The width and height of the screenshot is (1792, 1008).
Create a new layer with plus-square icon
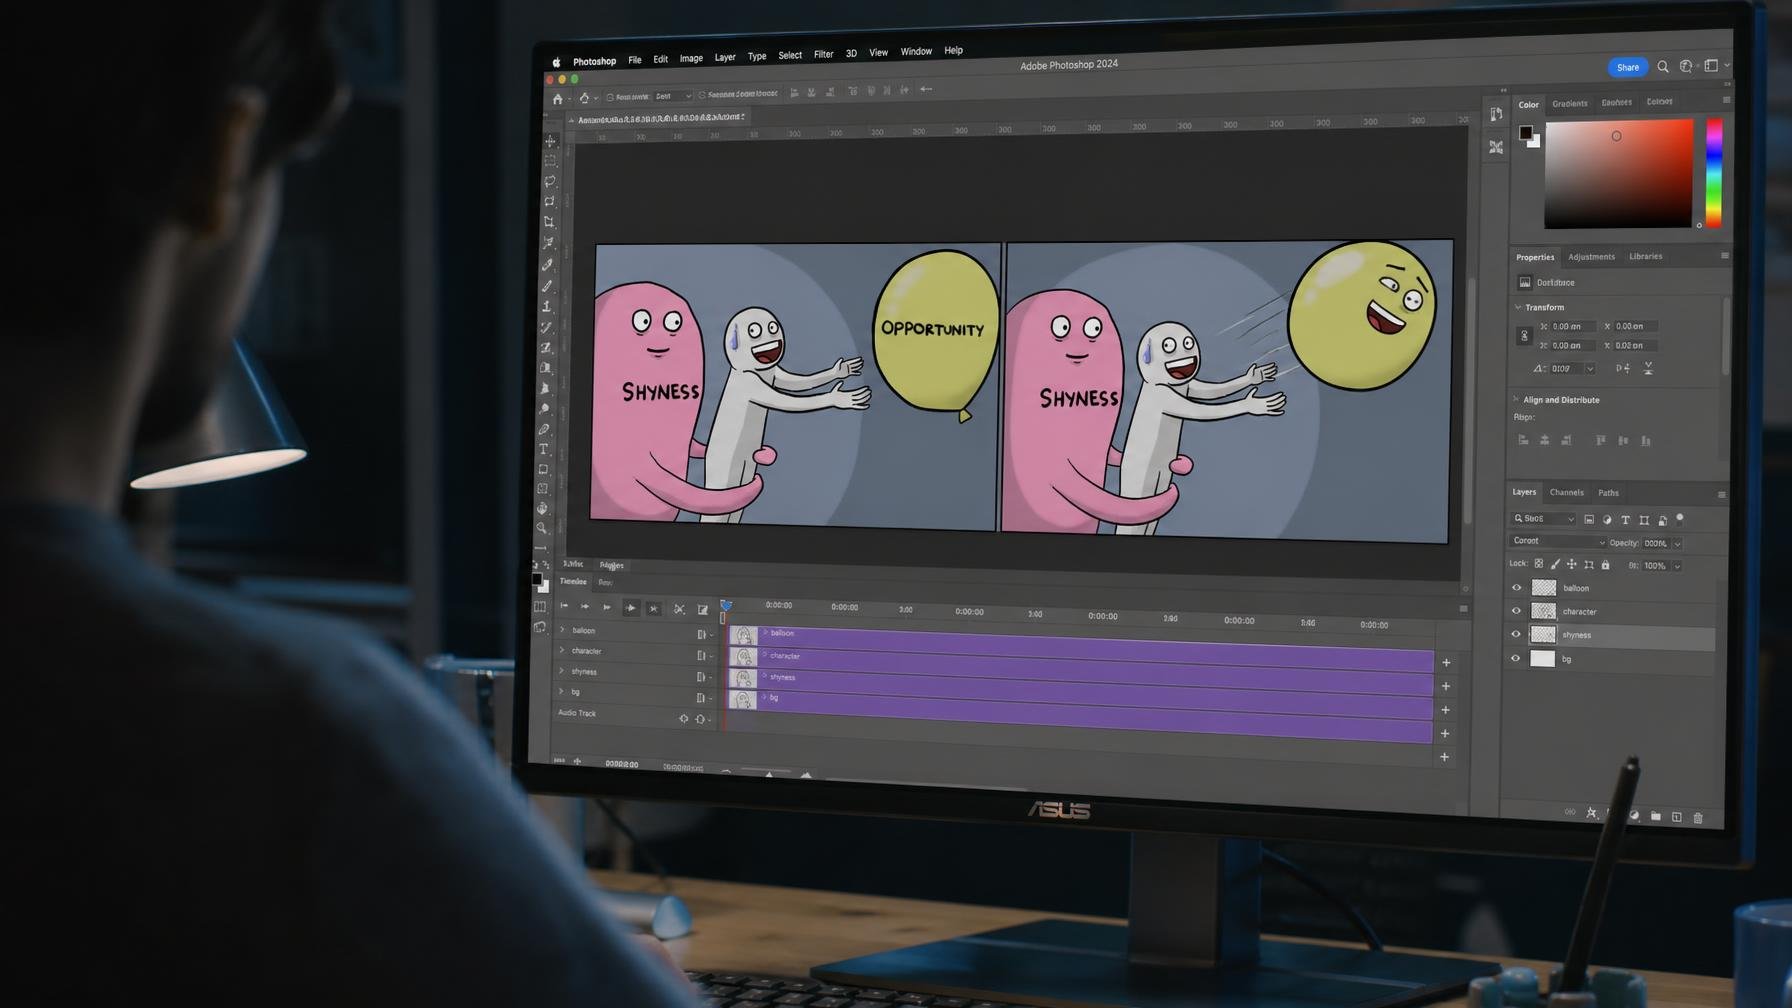[1677, 817]
